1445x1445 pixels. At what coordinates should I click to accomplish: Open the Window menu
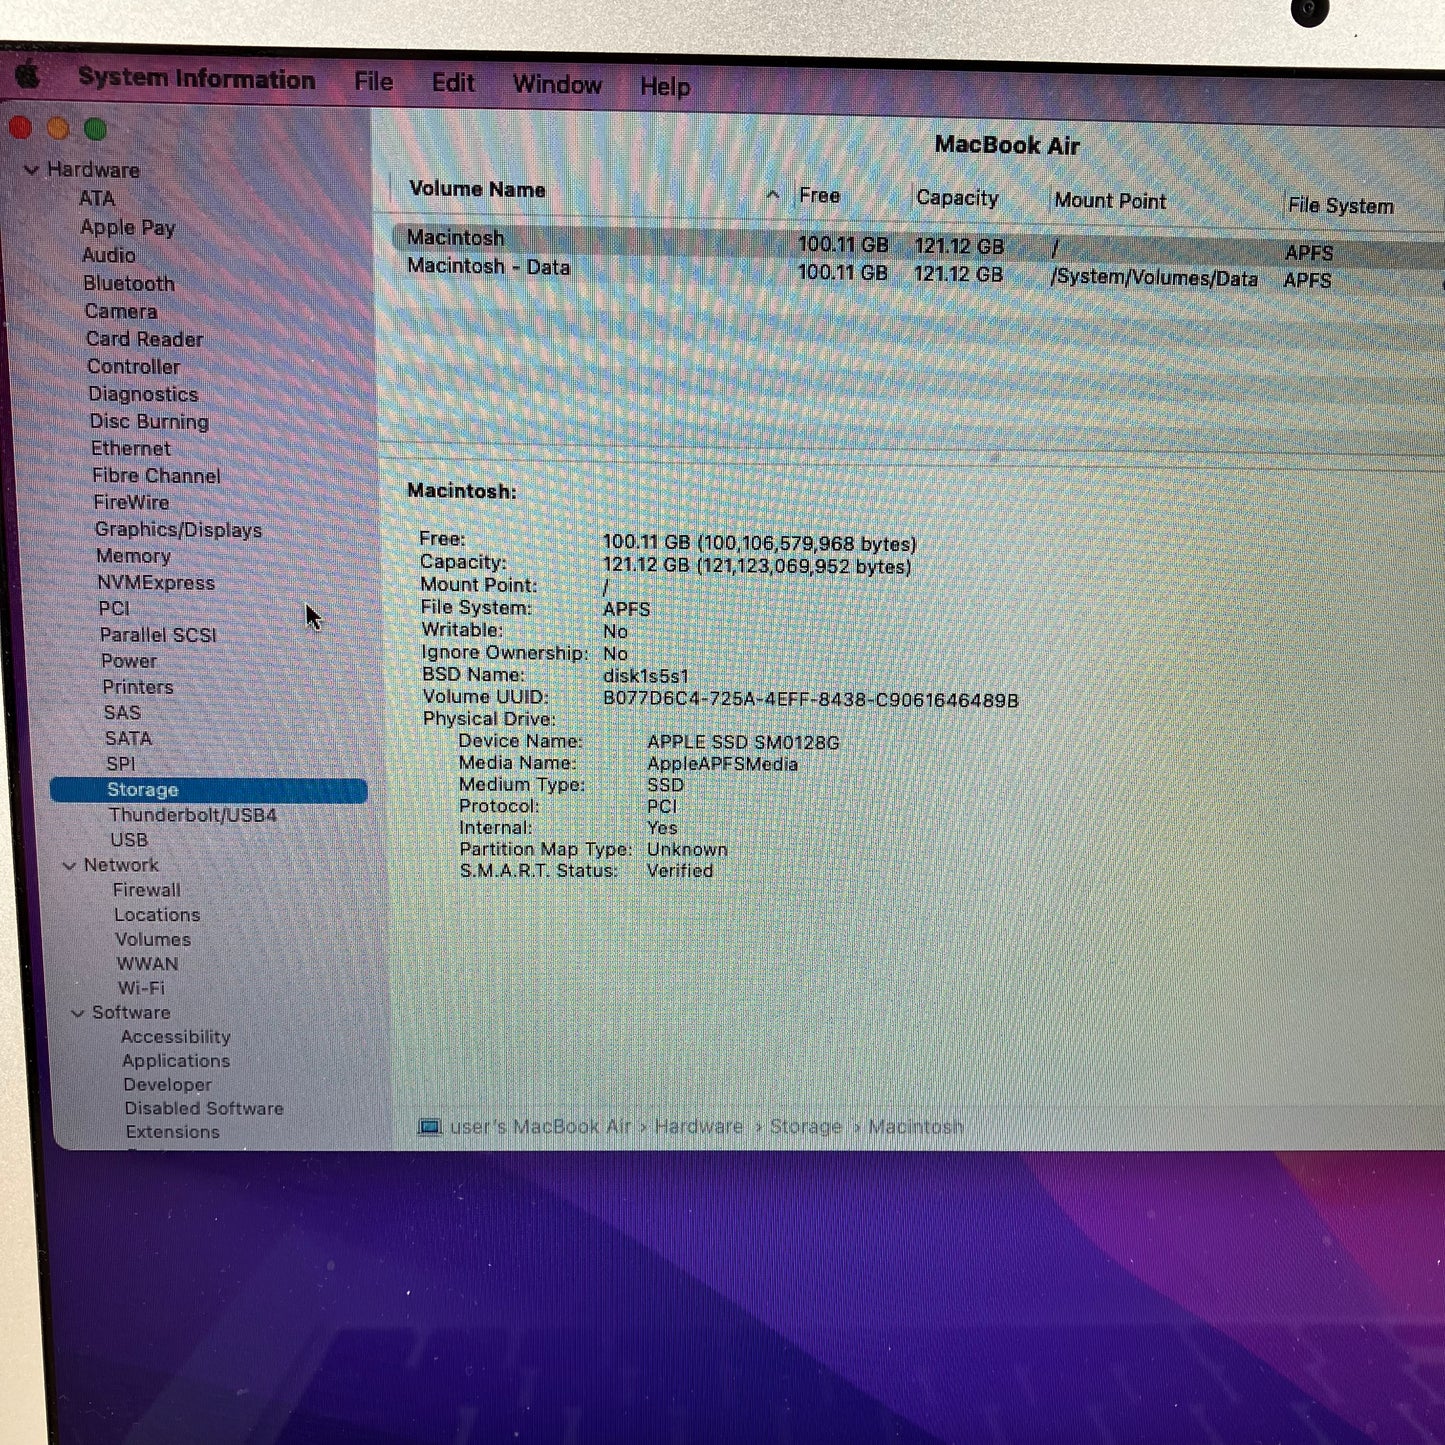coord(556,85)
